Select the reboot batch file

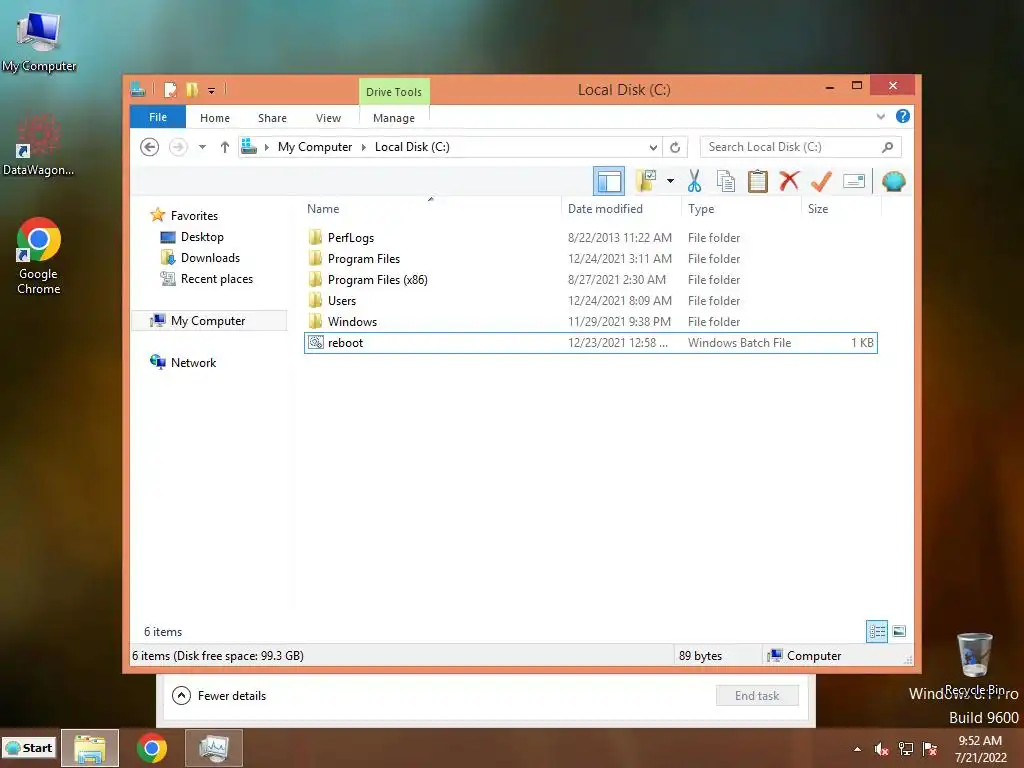point(590,343)
